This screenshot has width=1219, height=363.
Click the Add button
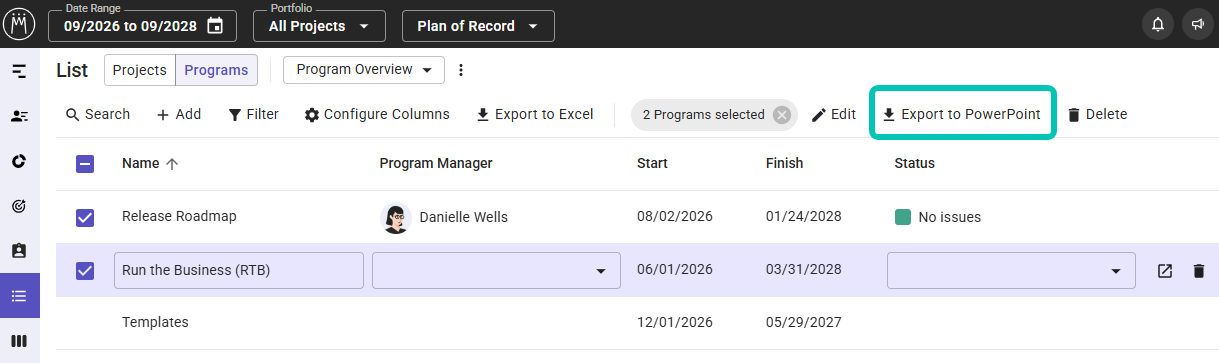[x=179, y=115]
